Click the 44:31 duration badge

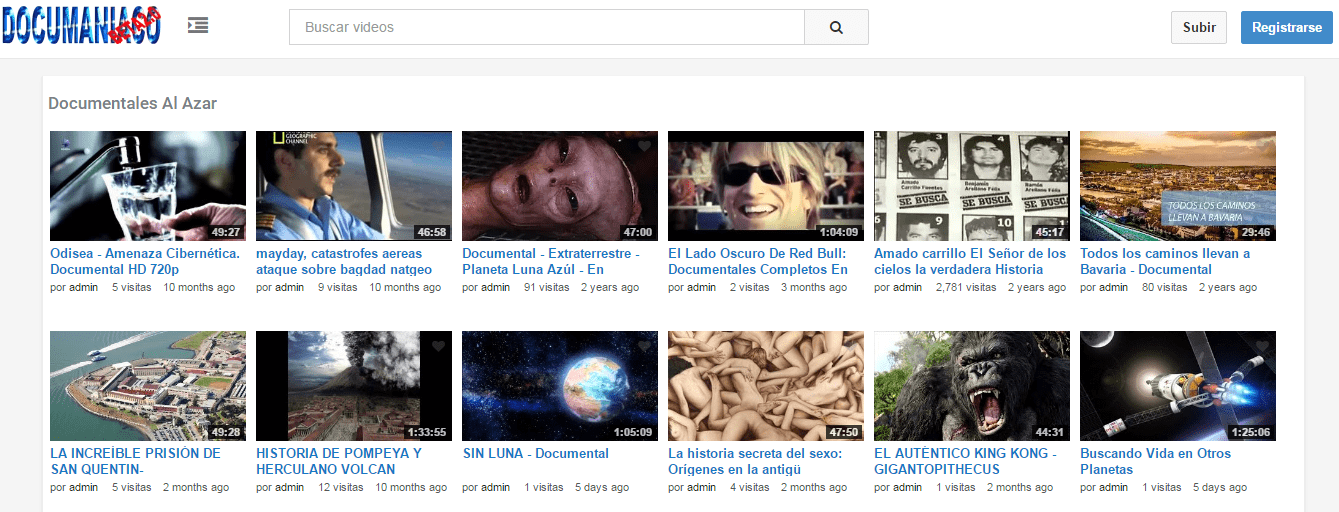(x=1050, y=432)
